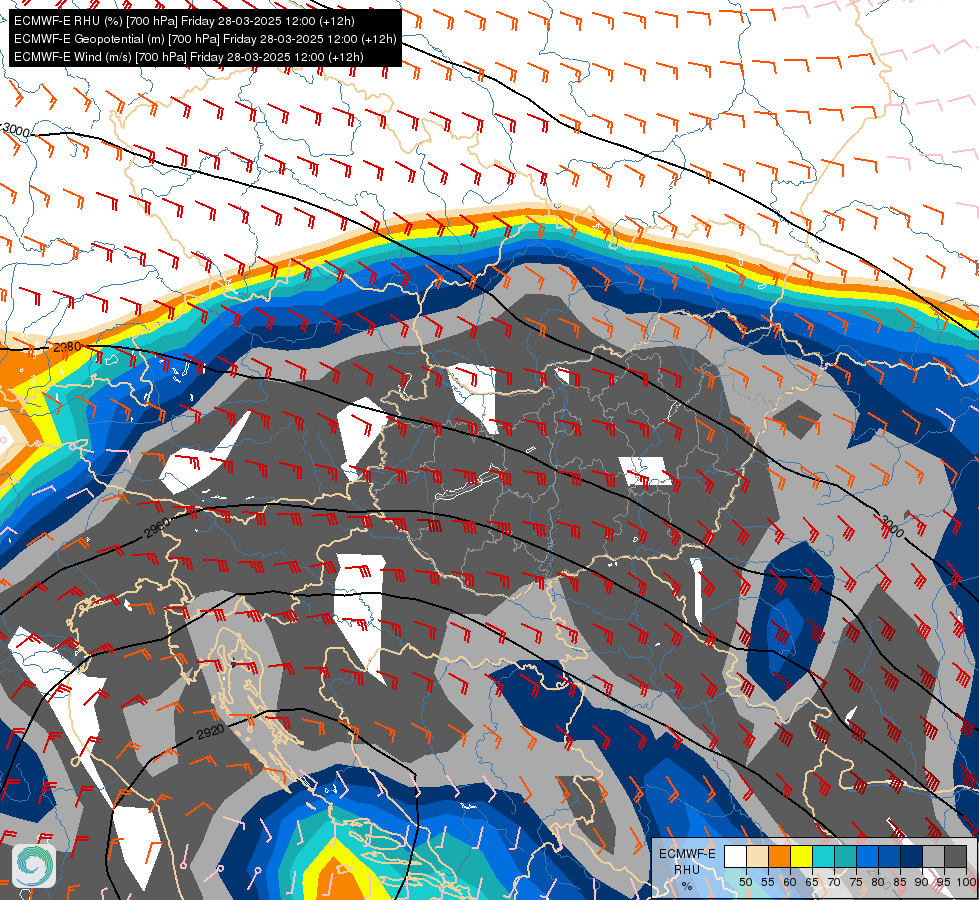
Task: Click the ECMWF-E RHU legend title
Action: 687,861
